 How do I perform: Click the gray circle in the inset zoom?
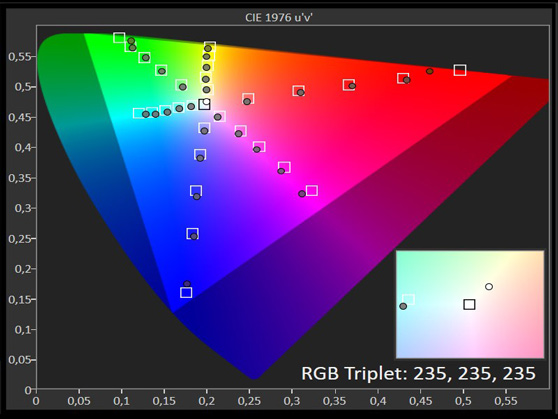tap(403, 306)
